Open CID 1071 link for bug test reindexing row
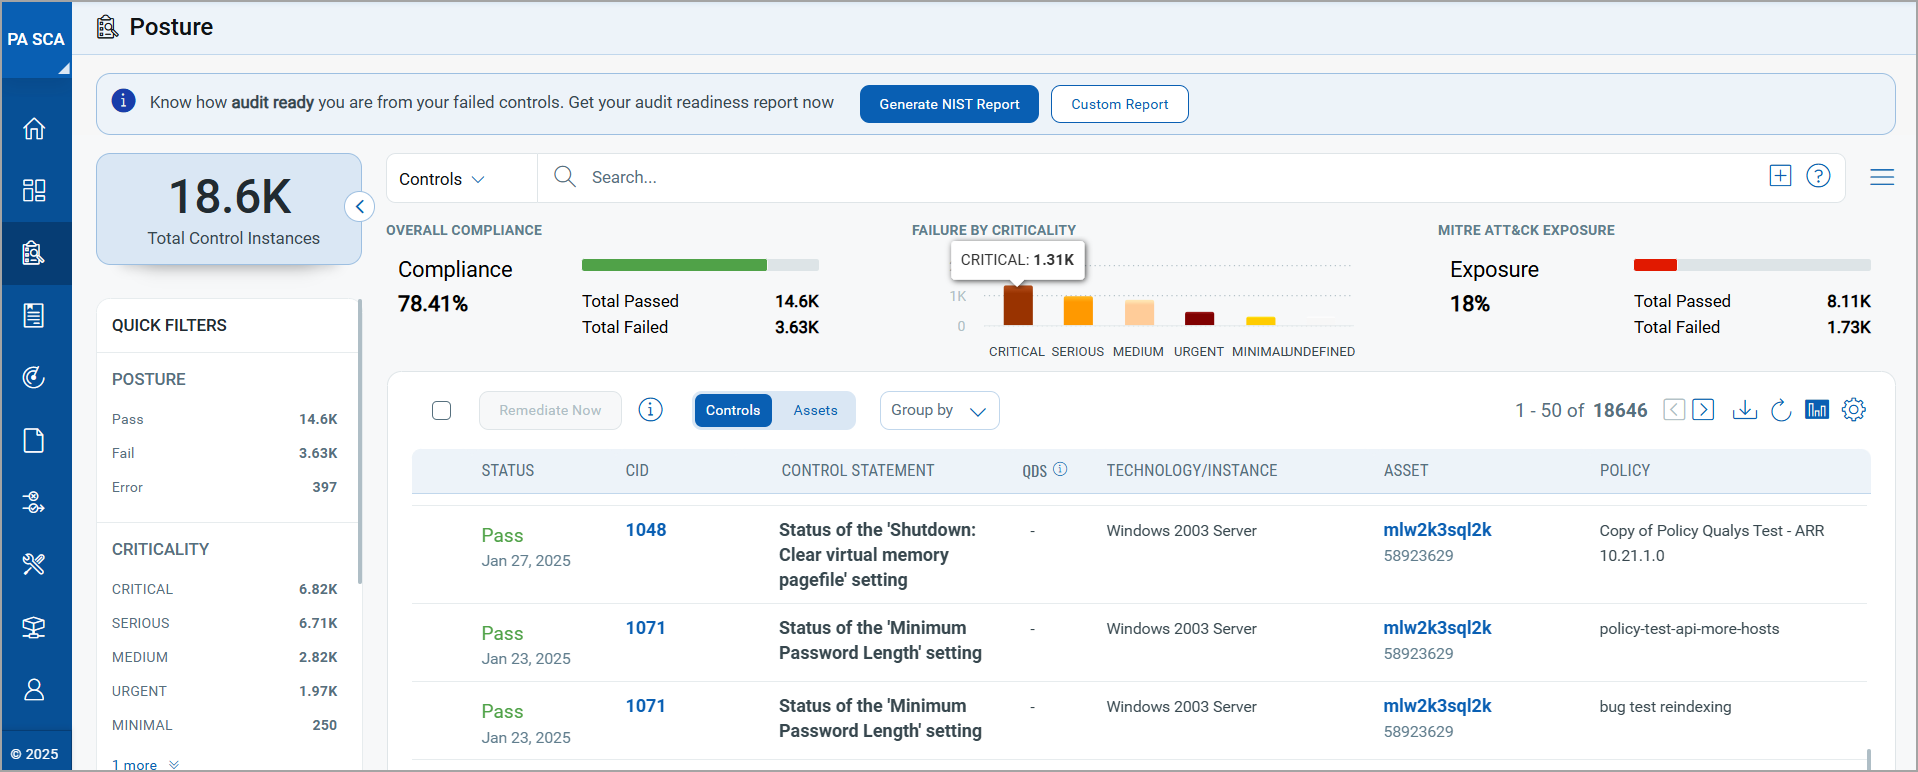1918x772 pixels. pyautogui.click(x=646, y=706)
